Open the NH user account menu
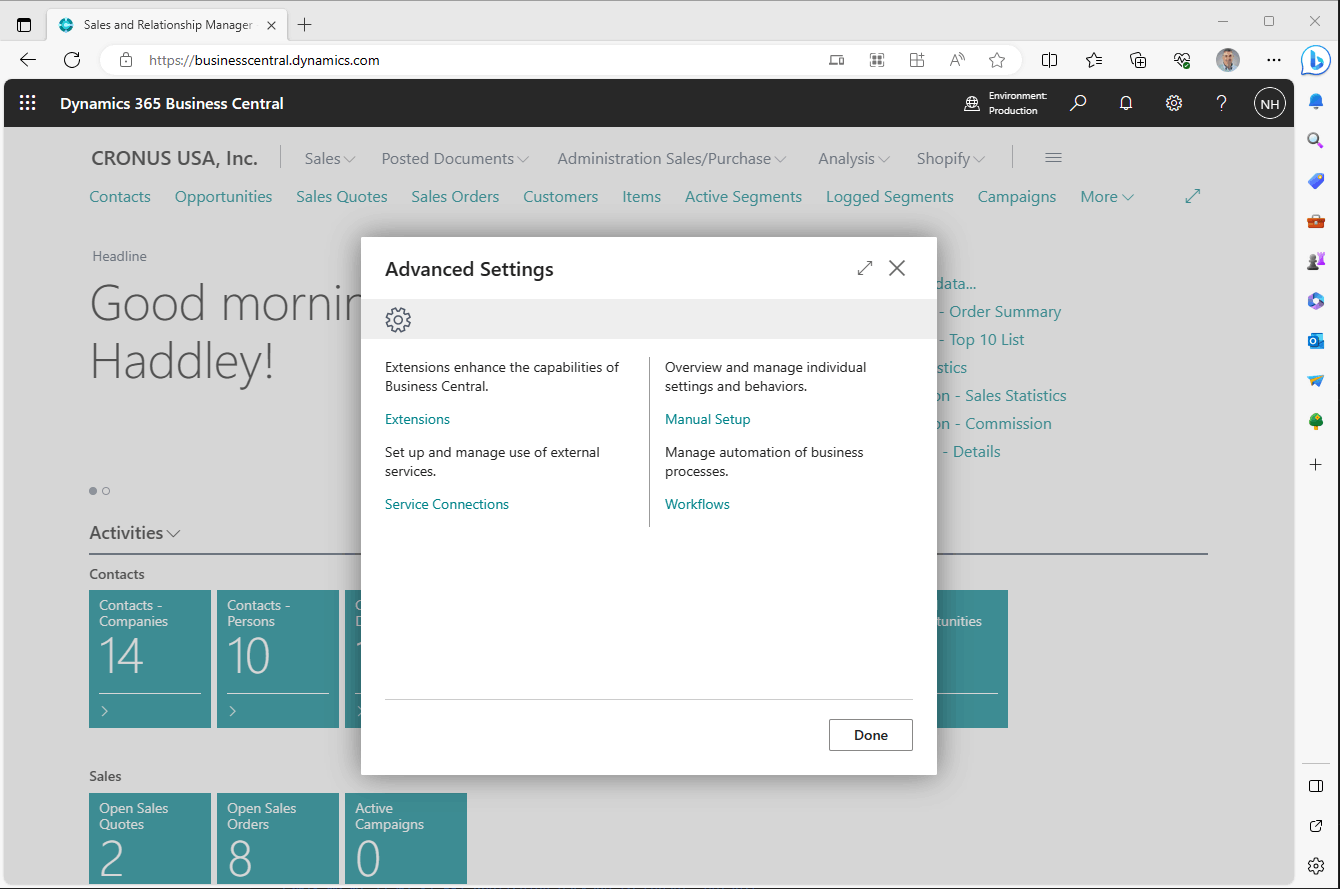1340x889 pixels. coord(1270,103)
